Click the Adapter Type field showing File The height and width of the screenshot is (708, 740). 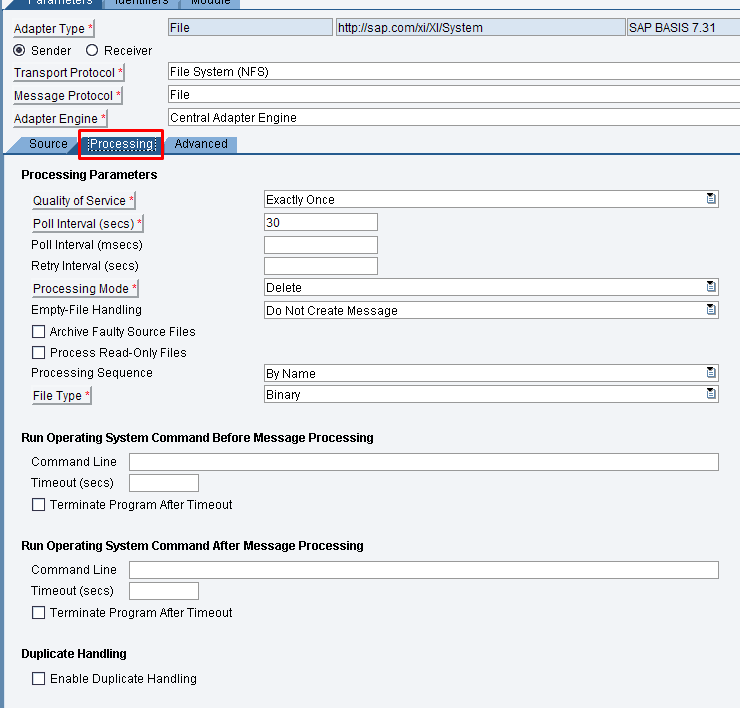[x=250, y=27]
